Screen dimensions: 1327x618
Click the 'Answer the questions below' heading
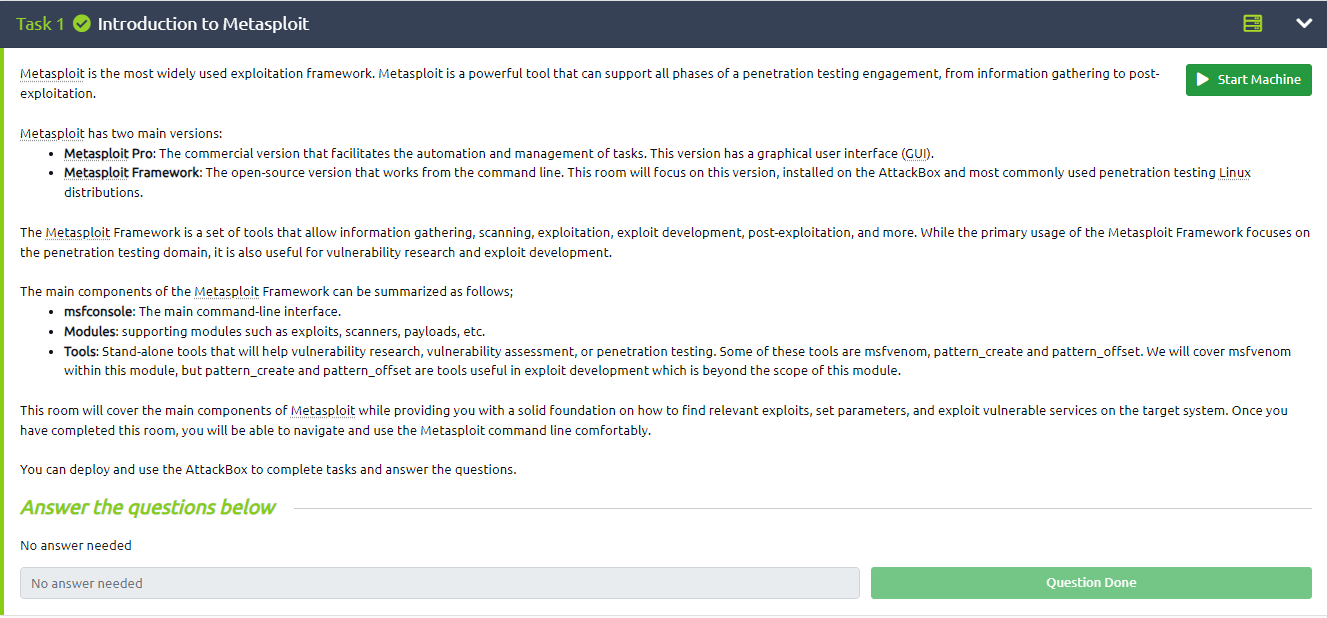148,507
